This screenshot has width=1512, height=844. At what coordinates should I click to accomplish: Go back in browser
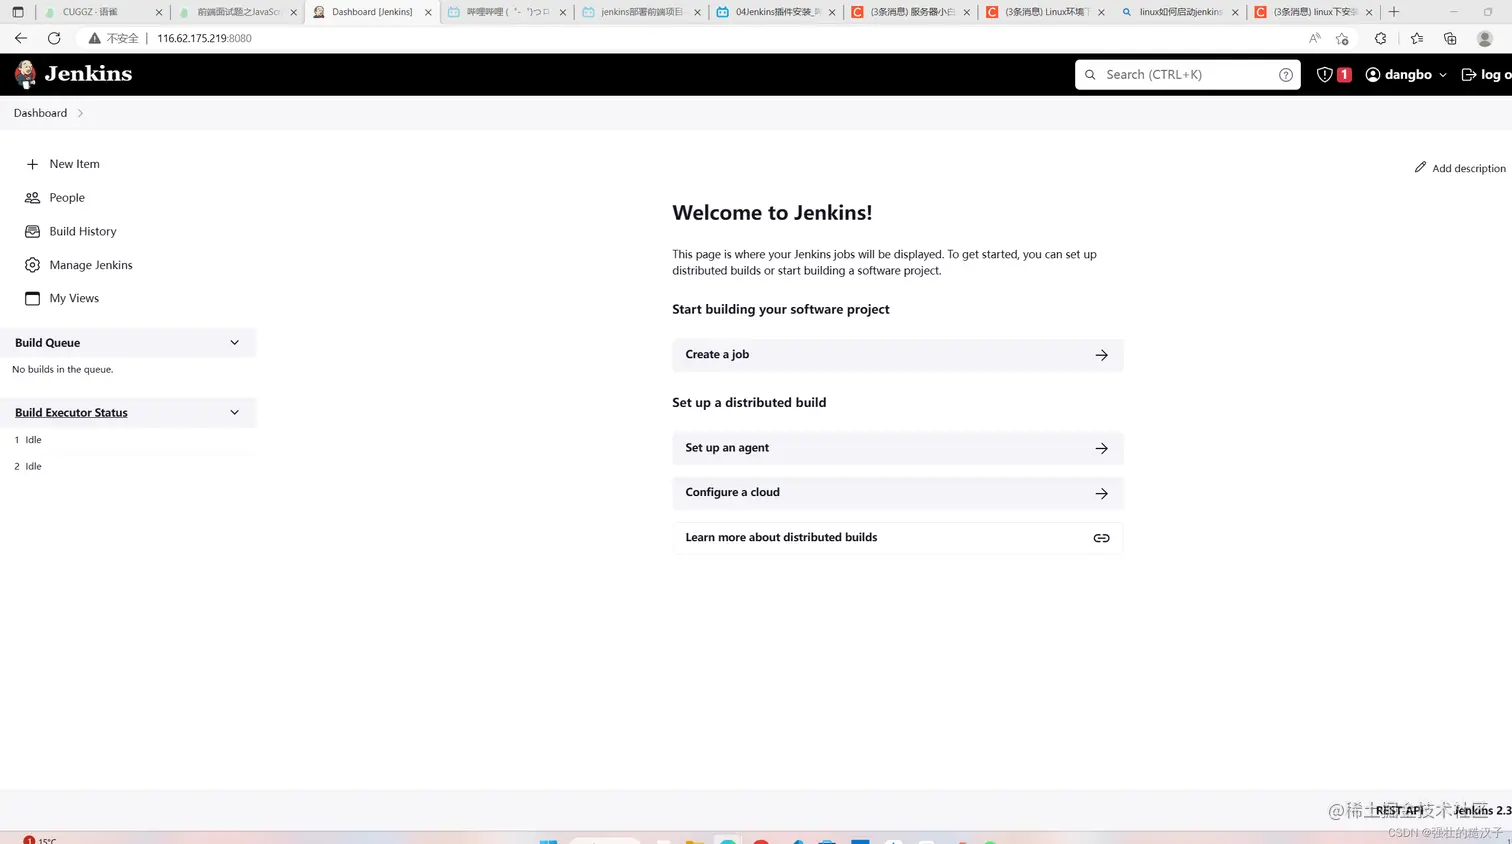coord(21,38)
